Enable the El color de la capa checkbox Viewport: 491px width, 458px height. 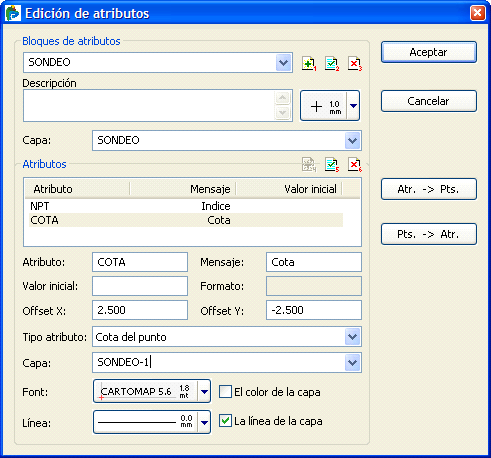click(x=225, y=392)
